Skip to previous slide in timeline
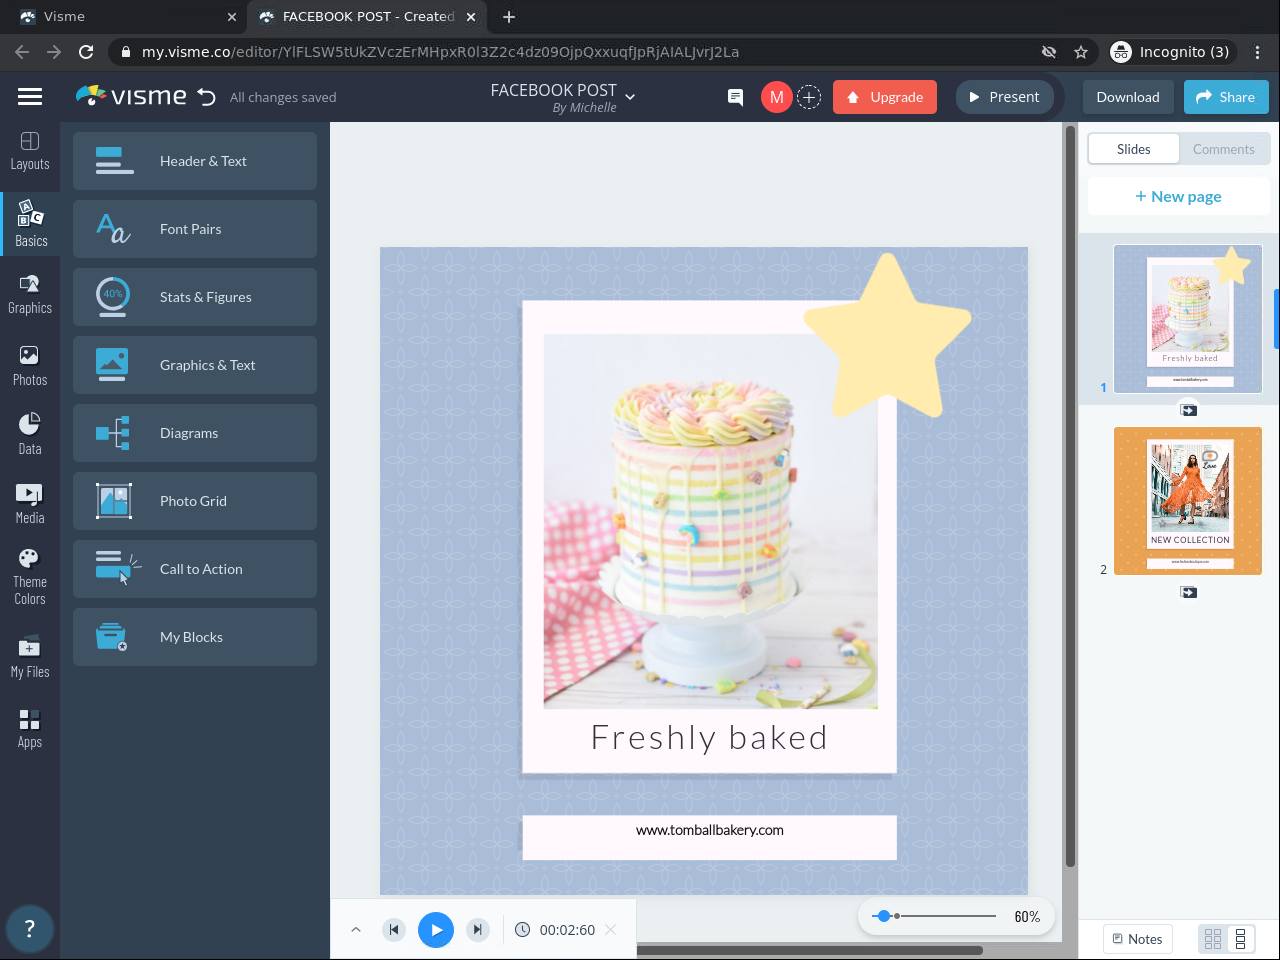Viewport: 1280px width, 960px height. [394, 930]
